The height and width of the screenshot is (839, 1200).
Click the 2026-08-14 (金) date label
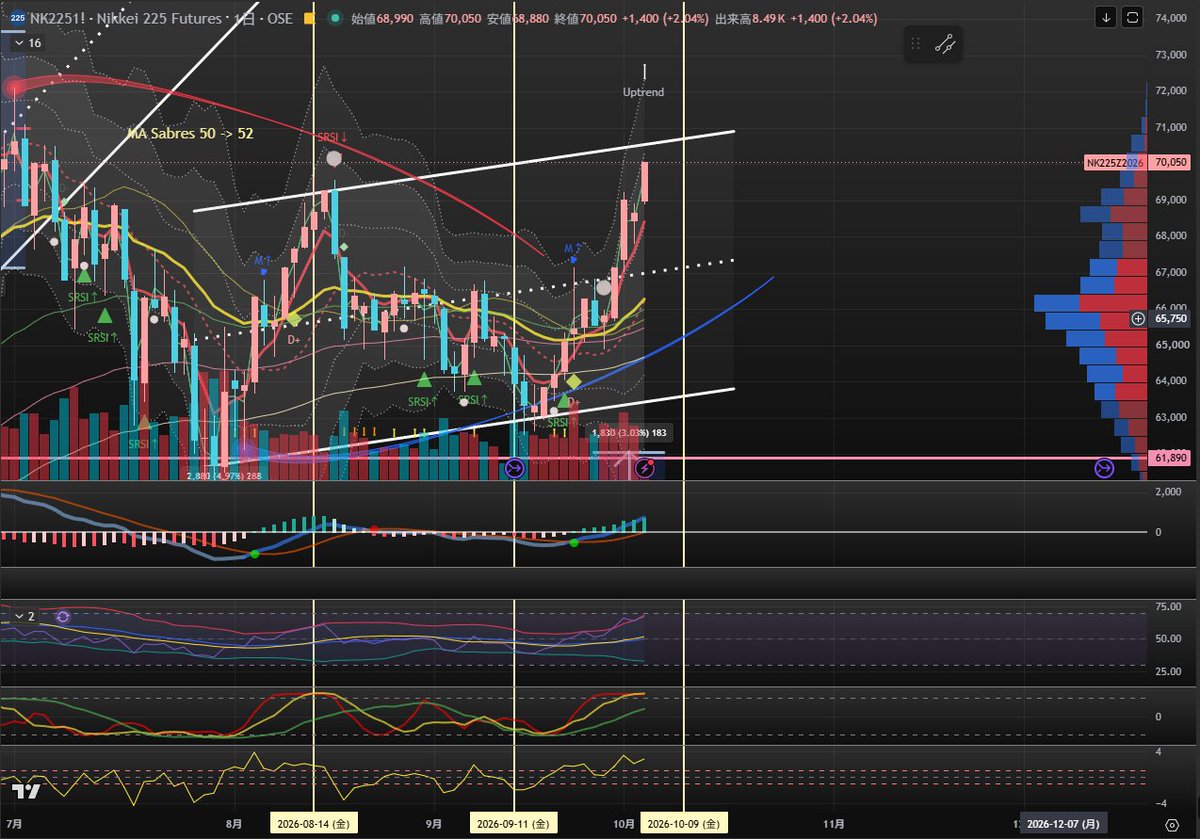315,825
